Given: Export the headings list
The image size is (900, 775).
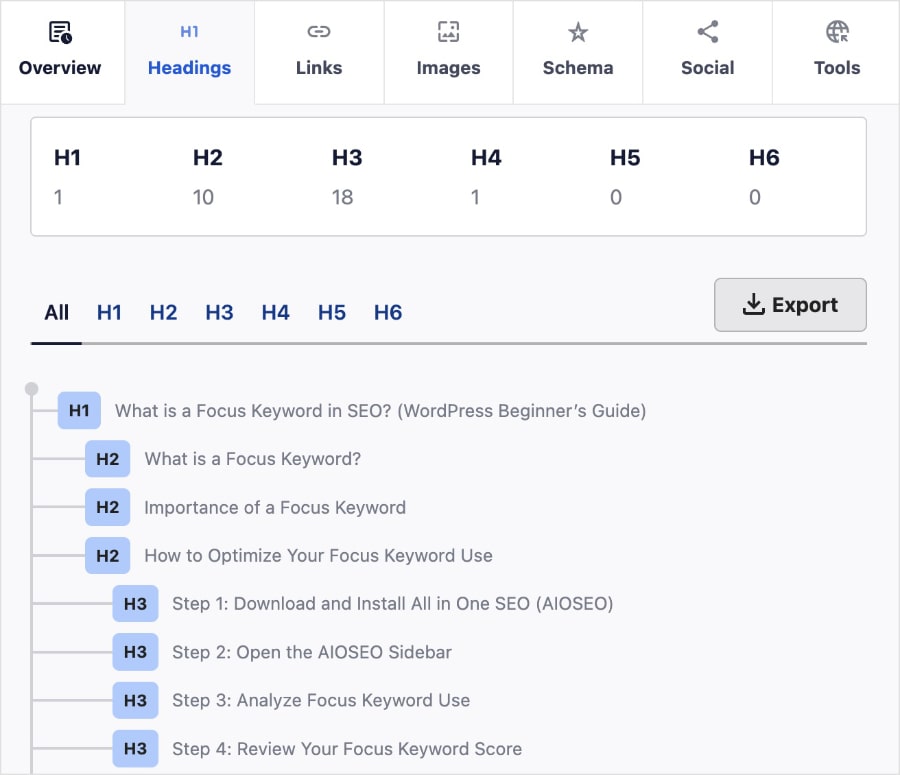Looking at the screenshot, I should pos(790,305).
